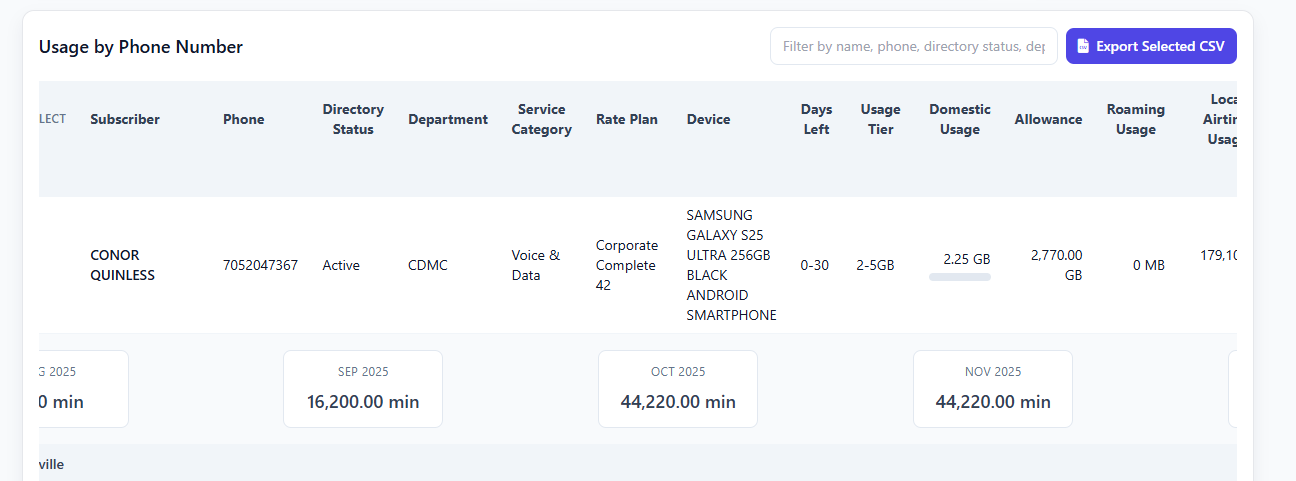
Task: Sort by the Phone column header
Action: [x=243, y=119]
